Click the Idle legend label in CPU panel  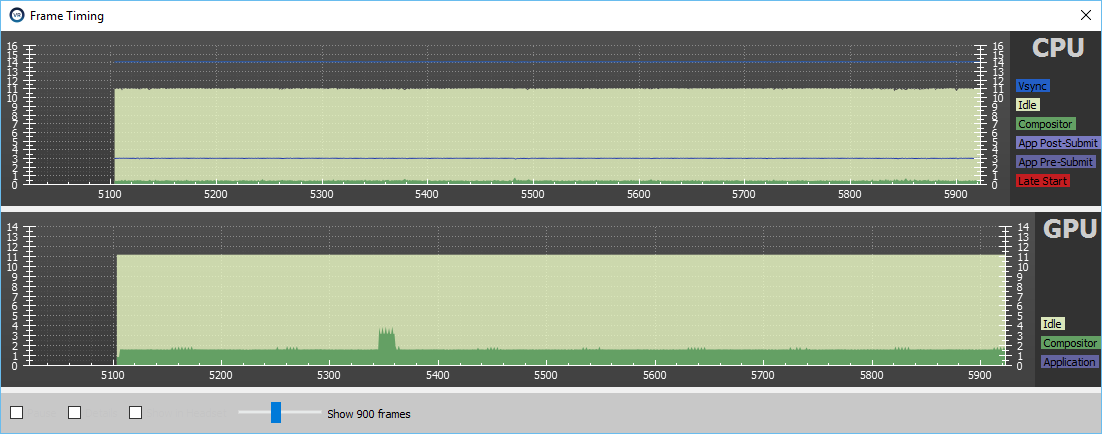(x=1028, y=105)
